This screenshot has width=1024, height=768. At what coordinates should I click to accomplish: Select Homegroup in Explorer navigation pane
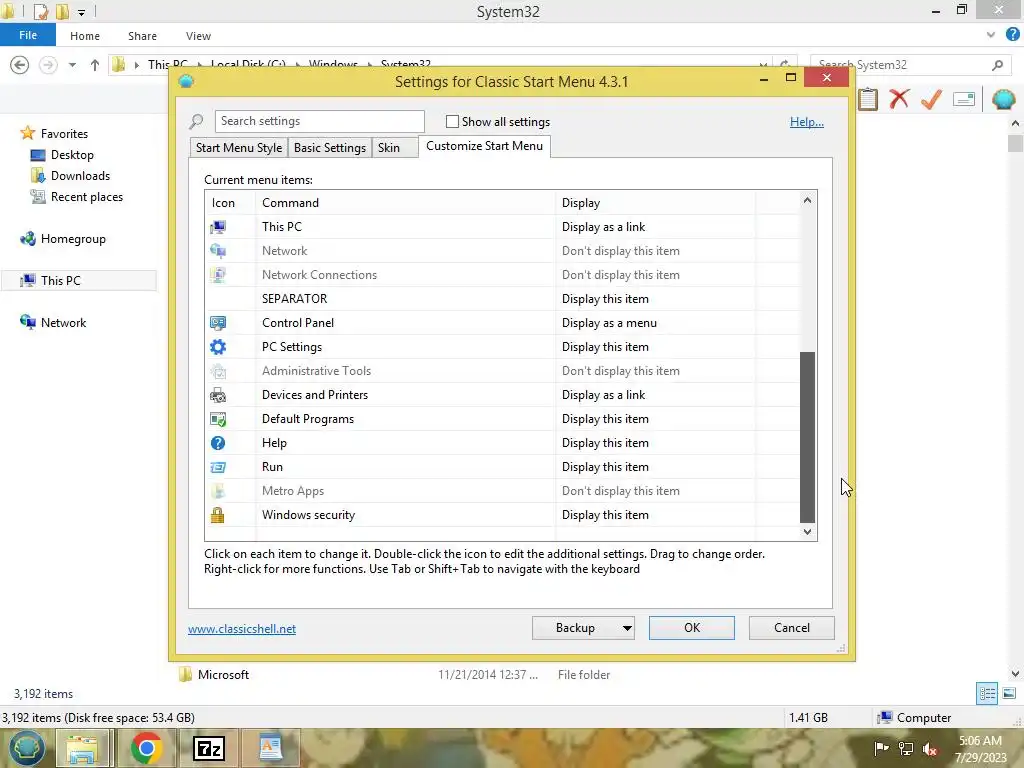click(73, 239)
